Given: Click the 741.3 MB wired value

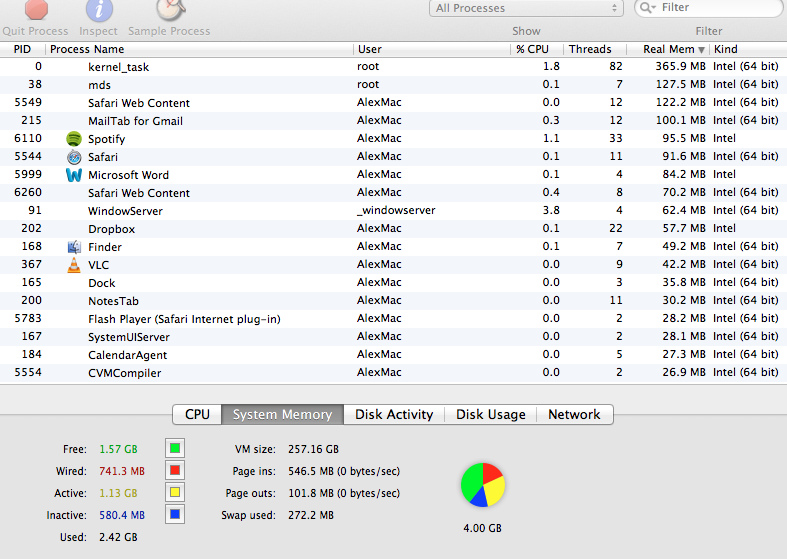Looking at the screenshot, I should pos(122,471).
